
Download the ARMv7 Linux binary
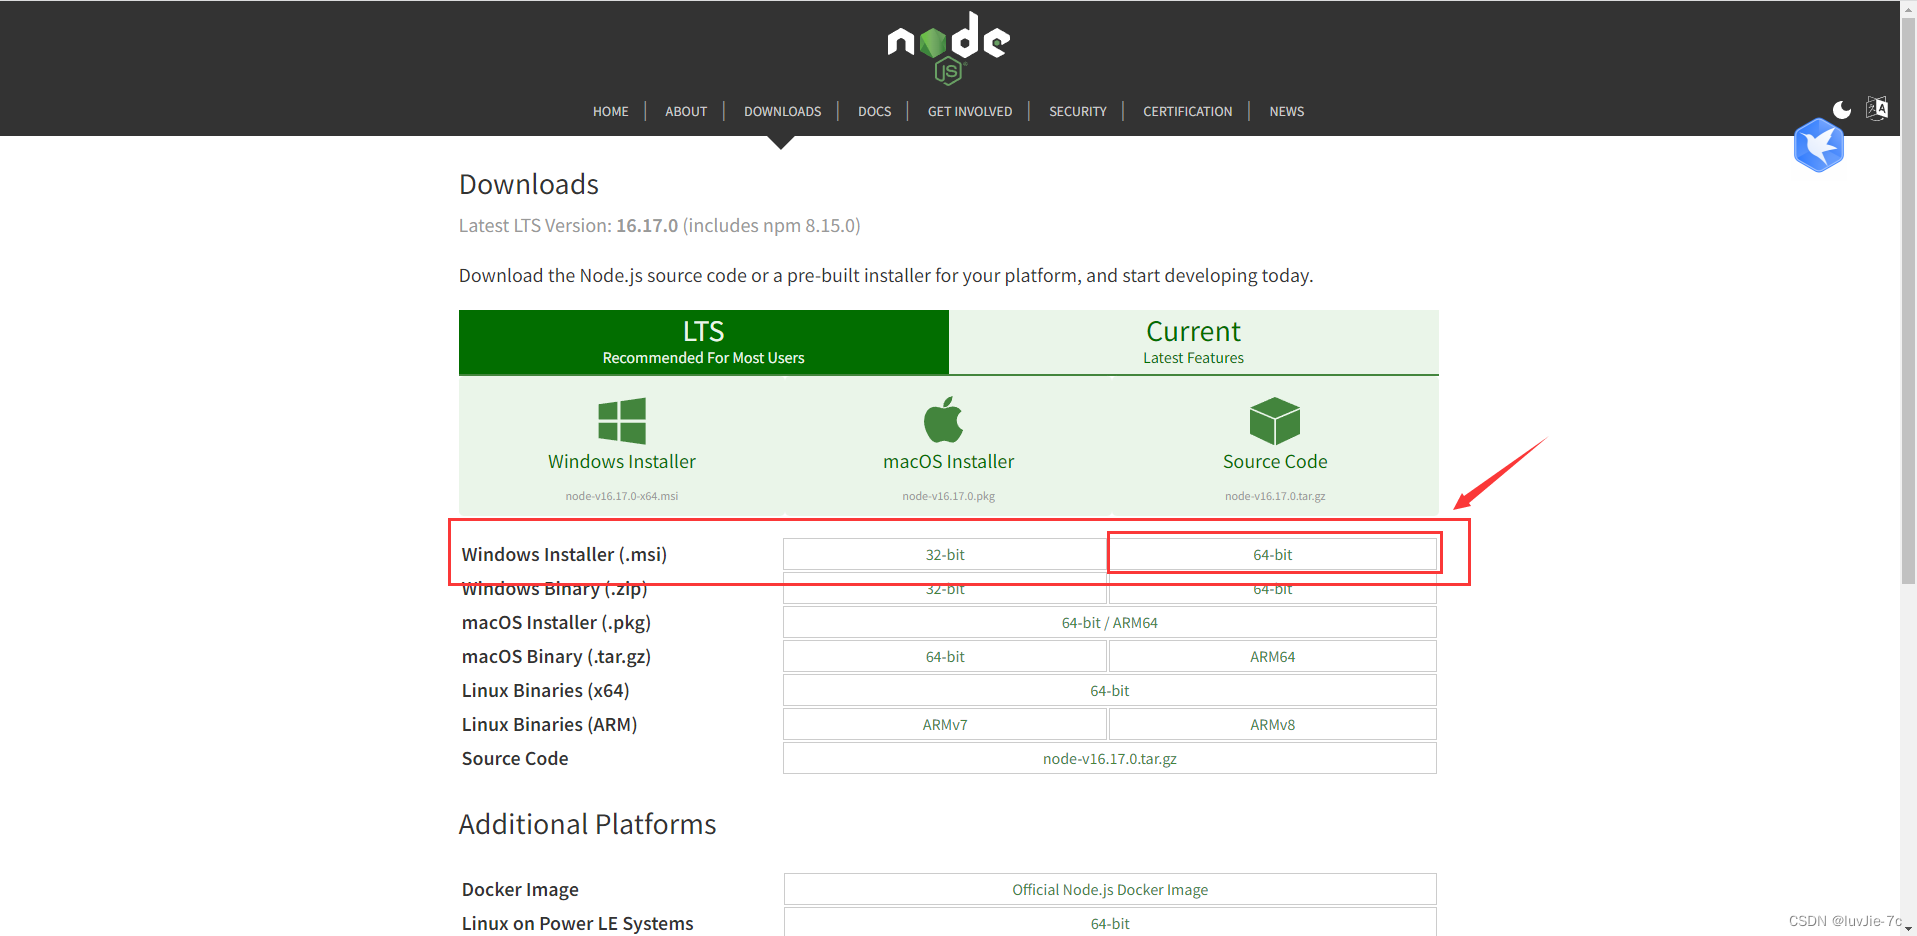click(944, 723)
